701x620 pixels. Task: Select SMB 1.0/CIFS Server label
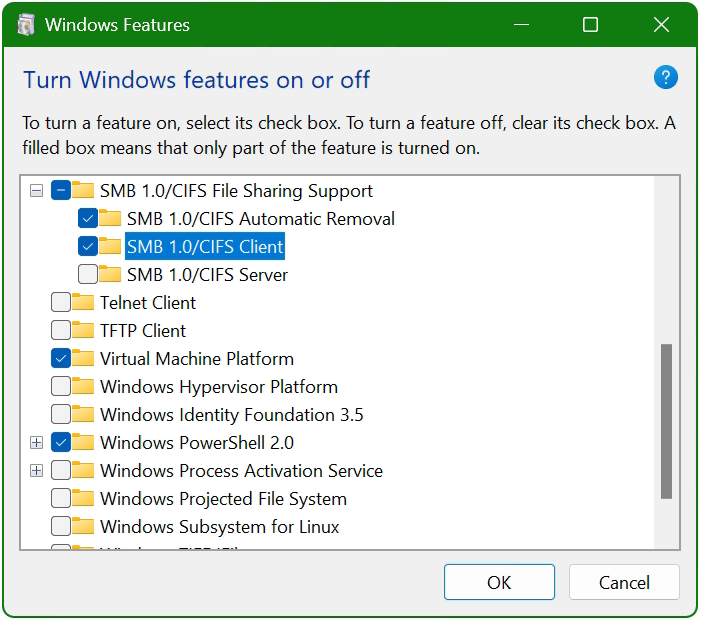(207, 274)
